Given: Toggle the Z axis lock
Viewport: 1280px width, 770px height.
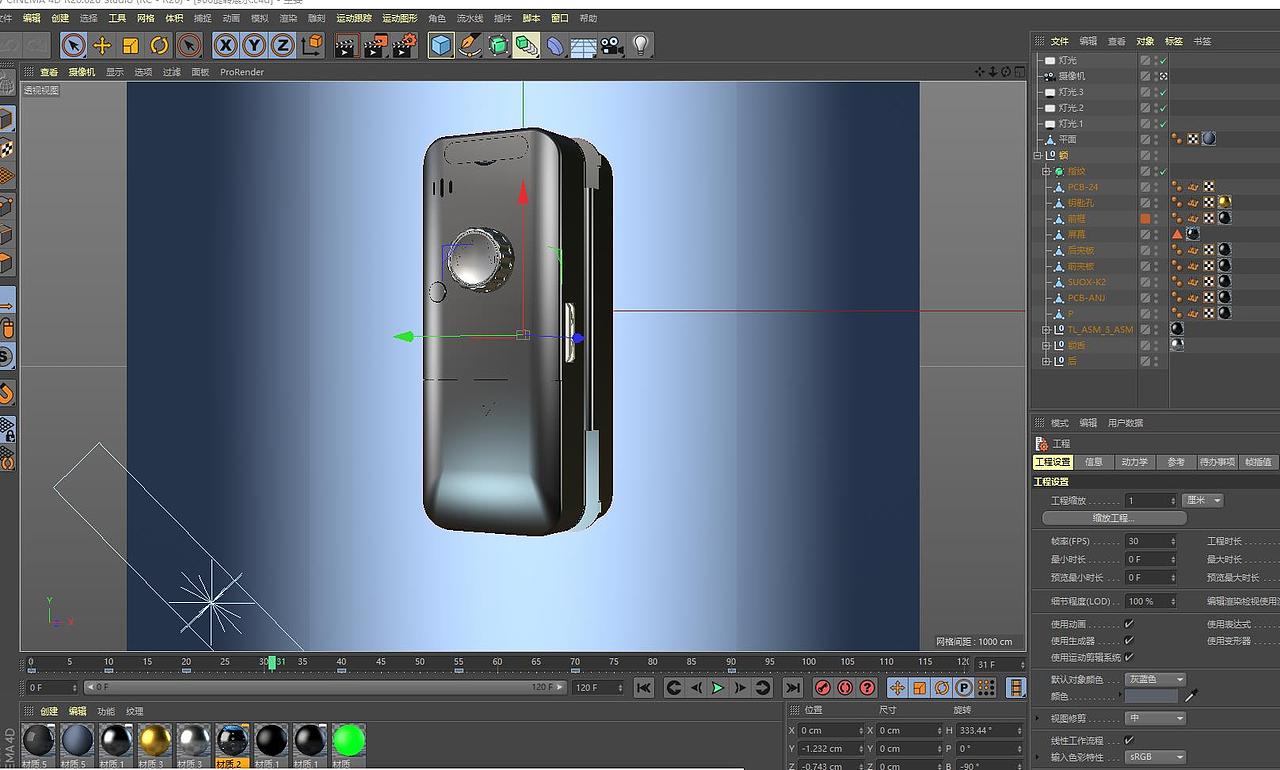Looking at the screenshot, I should coord(283,45).
